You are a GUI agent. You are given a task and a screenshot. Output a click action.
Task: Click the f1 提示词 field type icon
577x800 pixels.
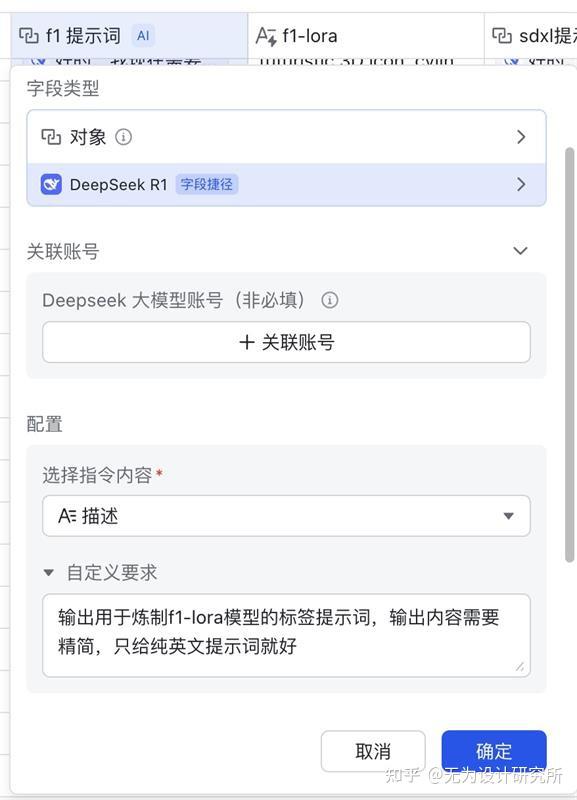(x=27, y=33)
